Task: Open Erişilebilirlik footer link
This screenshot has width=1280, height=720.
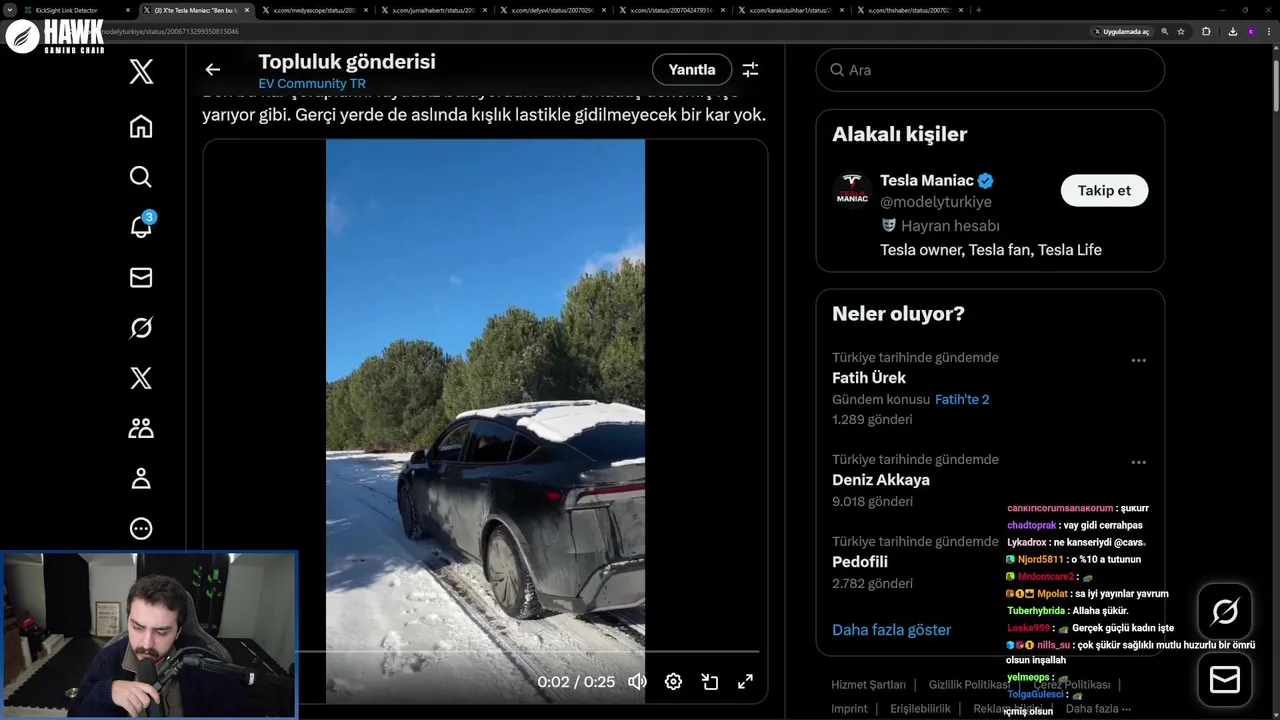Action: pyautogui.click(x=920, y=708)
